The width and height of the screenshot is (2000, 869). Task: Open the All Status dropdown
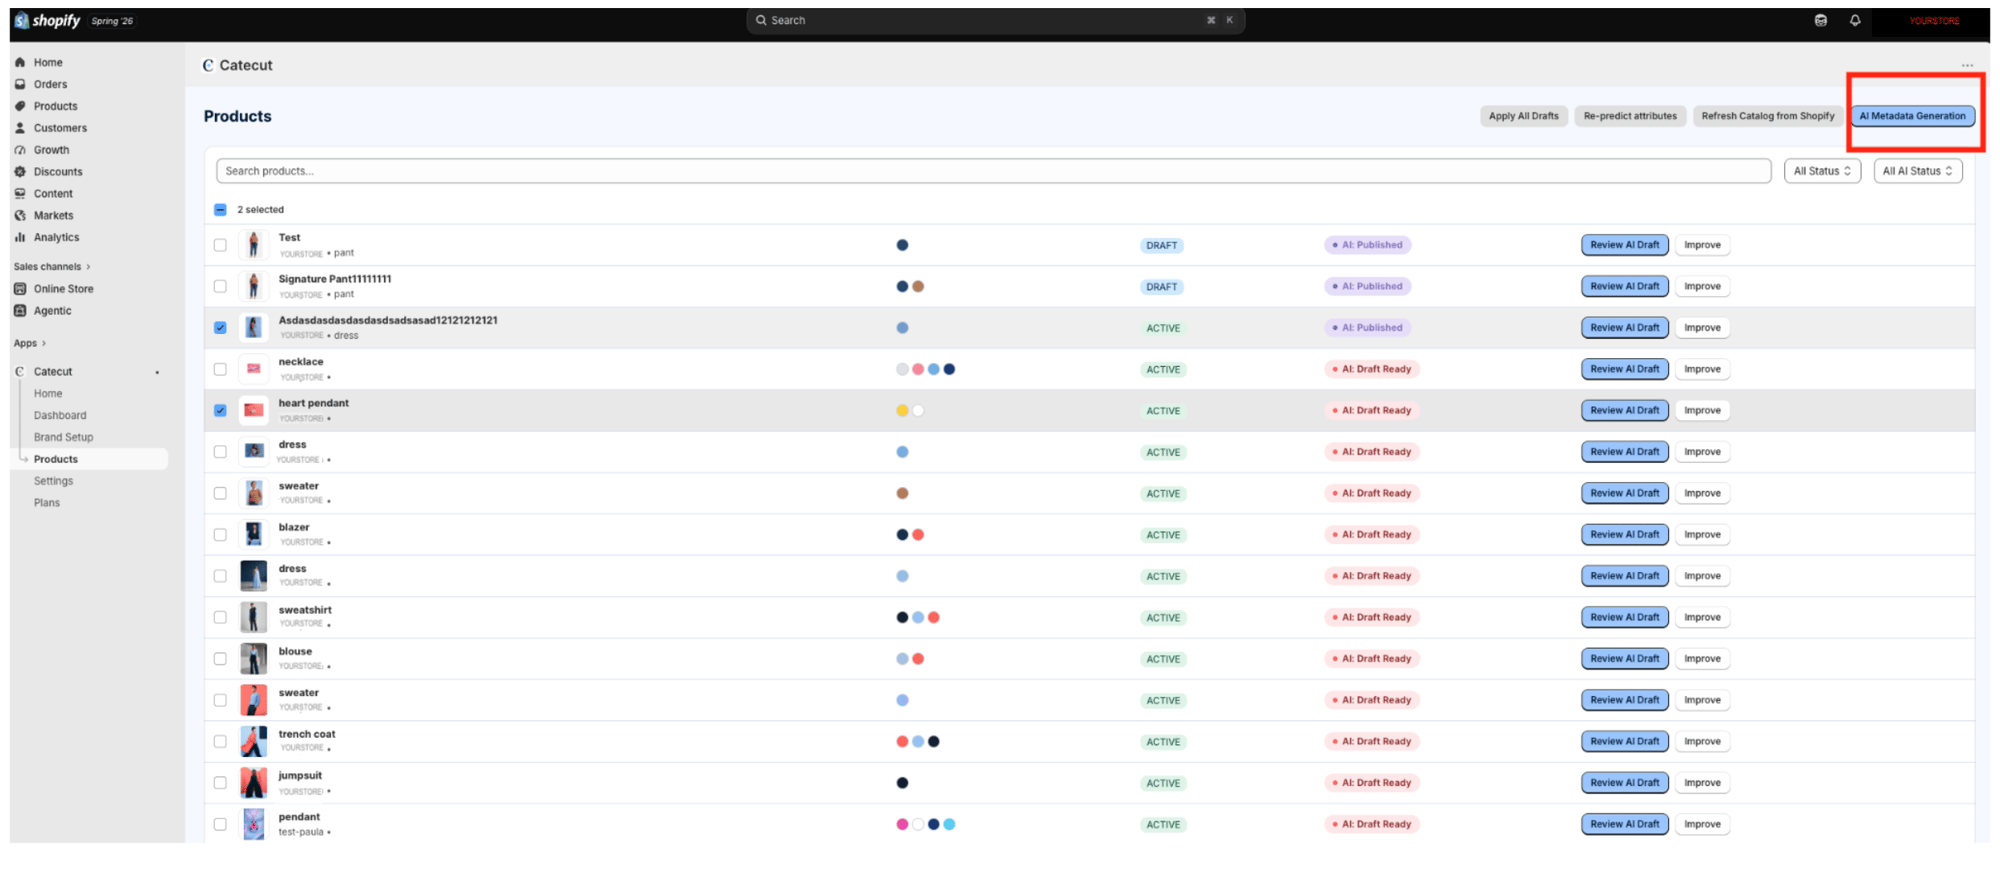(x=1822, y=171)
